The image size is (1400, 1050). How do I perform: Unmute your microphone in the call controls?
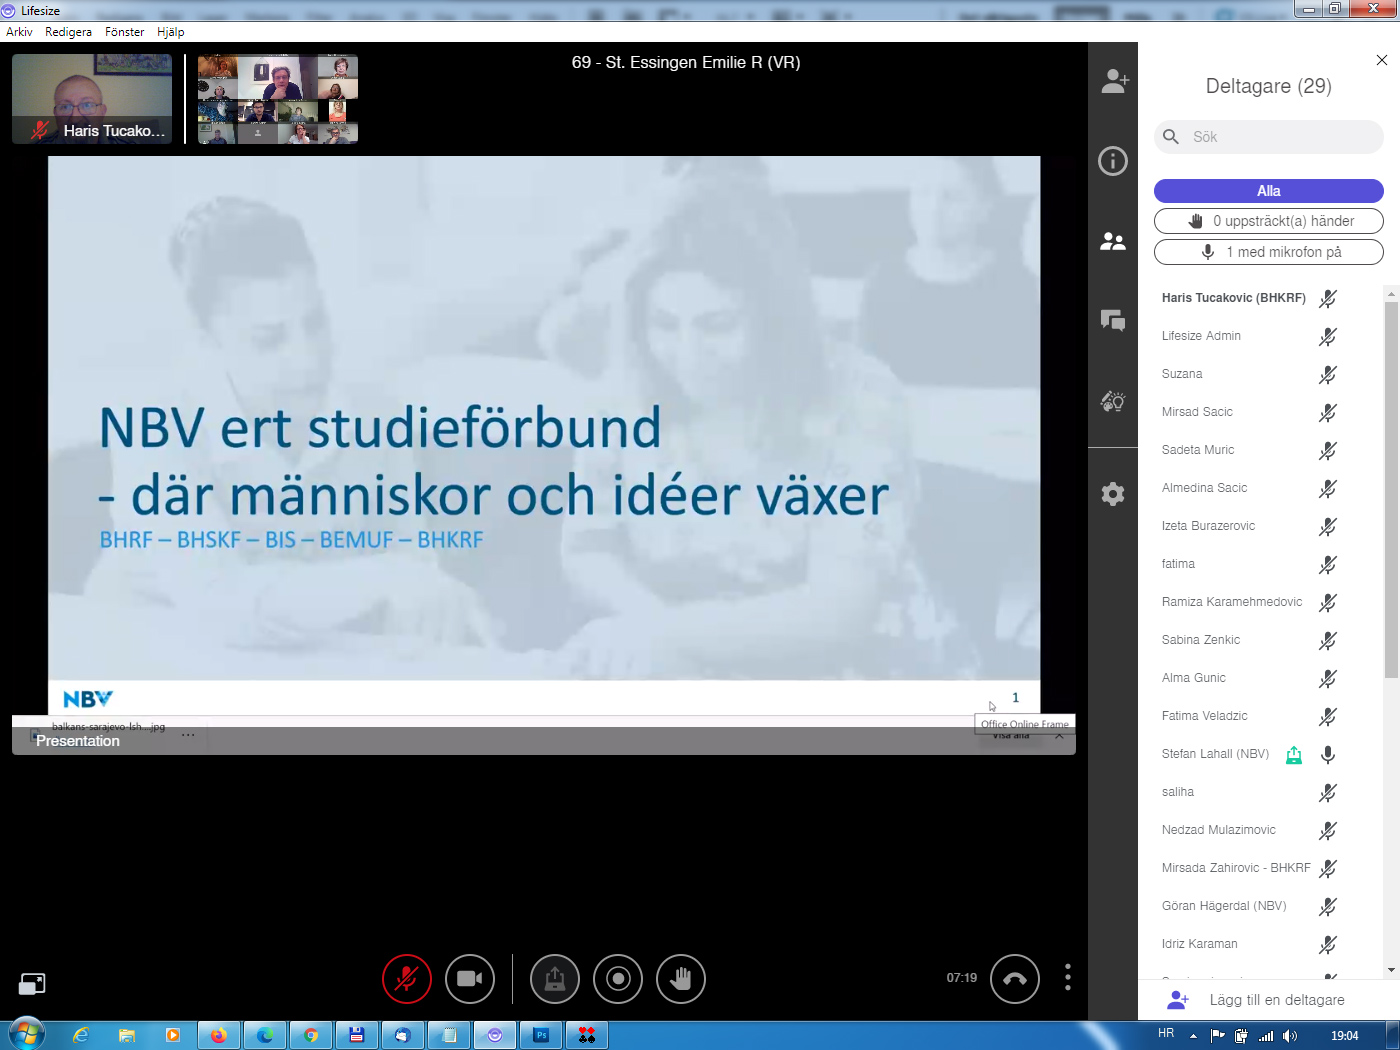(407, 979)
